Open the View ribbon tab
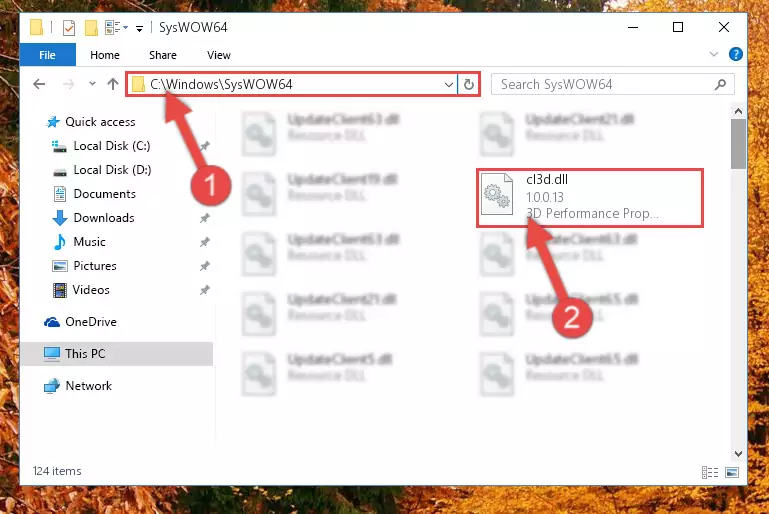The width and height of the screenshot is (769, 514). click(219, 55)
